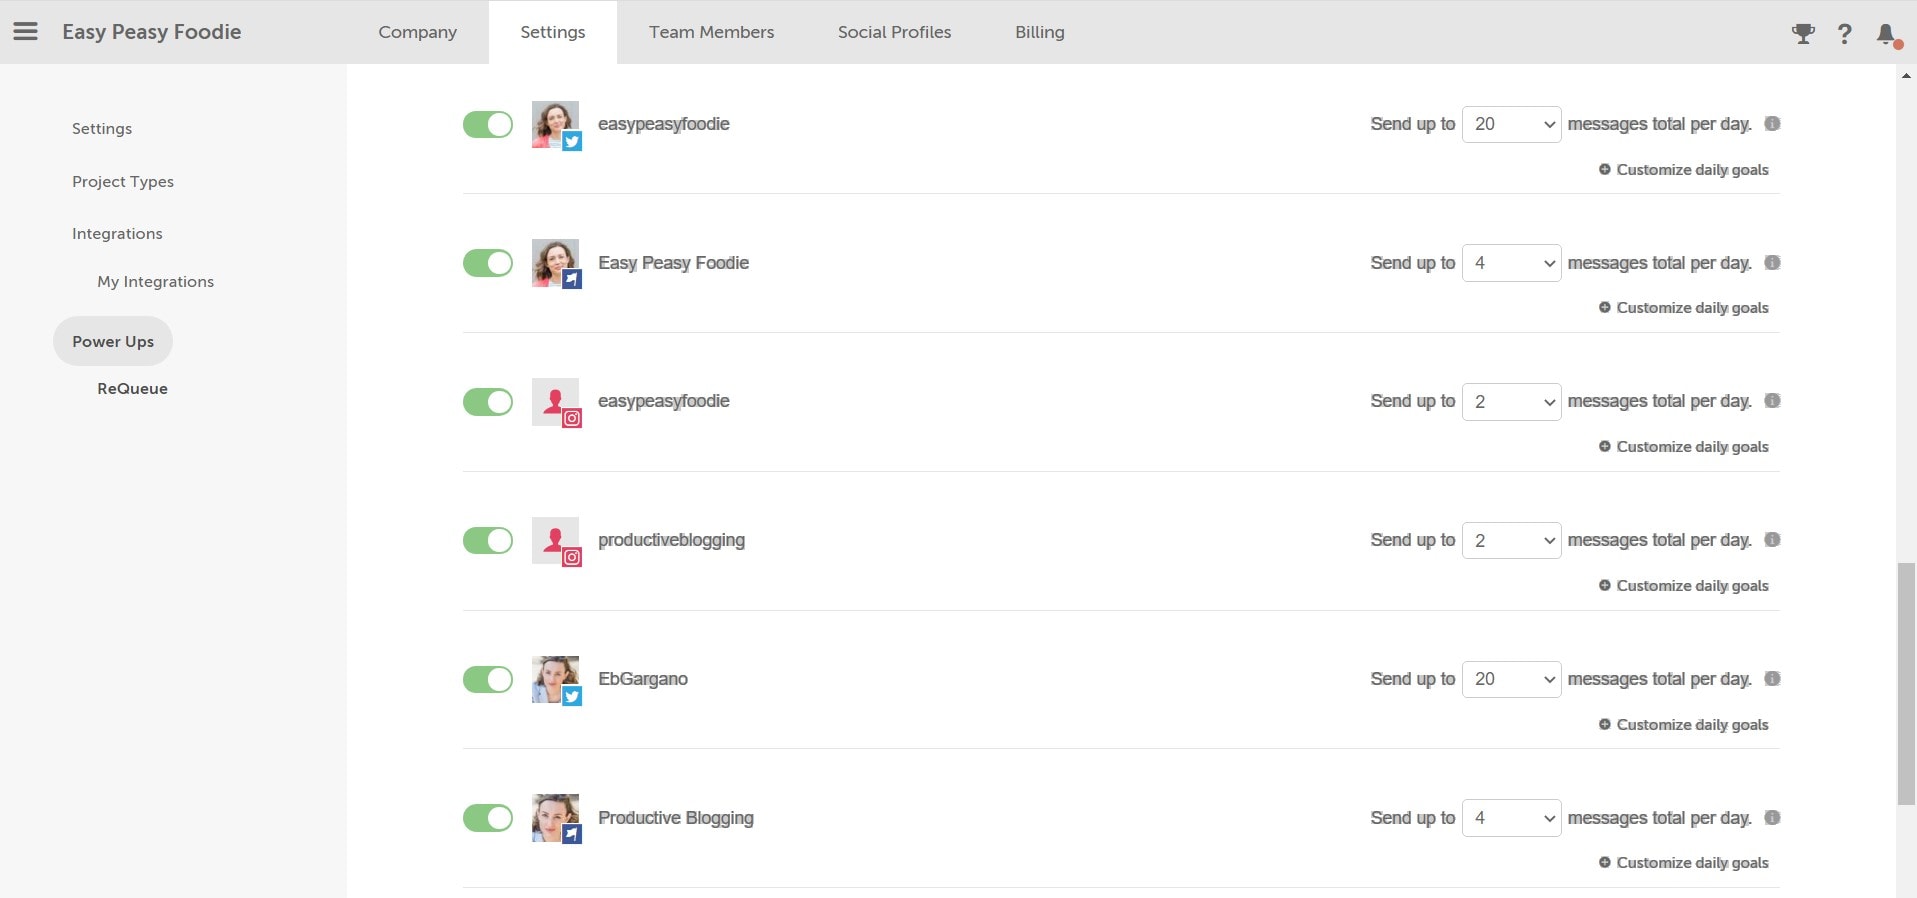
Task: Switch to the Social Profiles tab
Action: (894, 32)
